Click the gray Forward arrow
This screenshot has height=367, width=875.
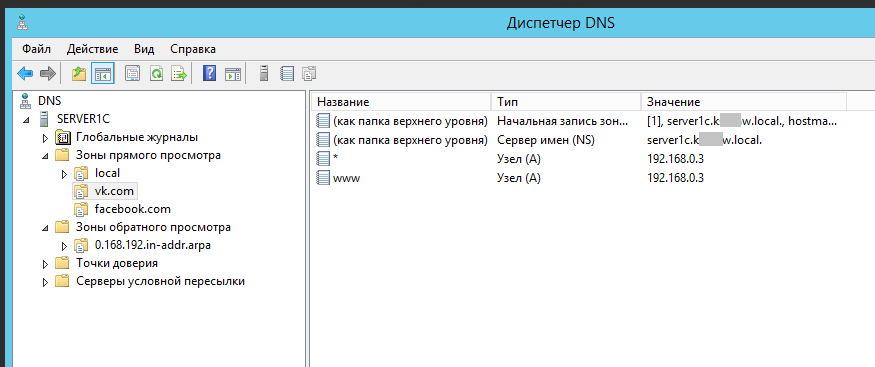pyautogui.click(x=48, y=73)
